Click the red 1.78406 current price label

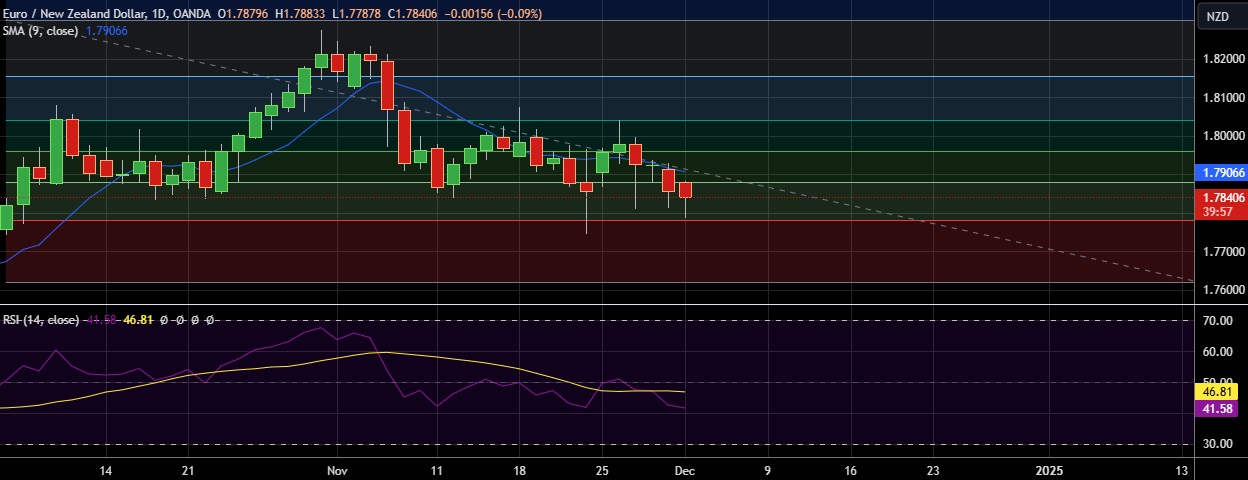(1221, 198)
